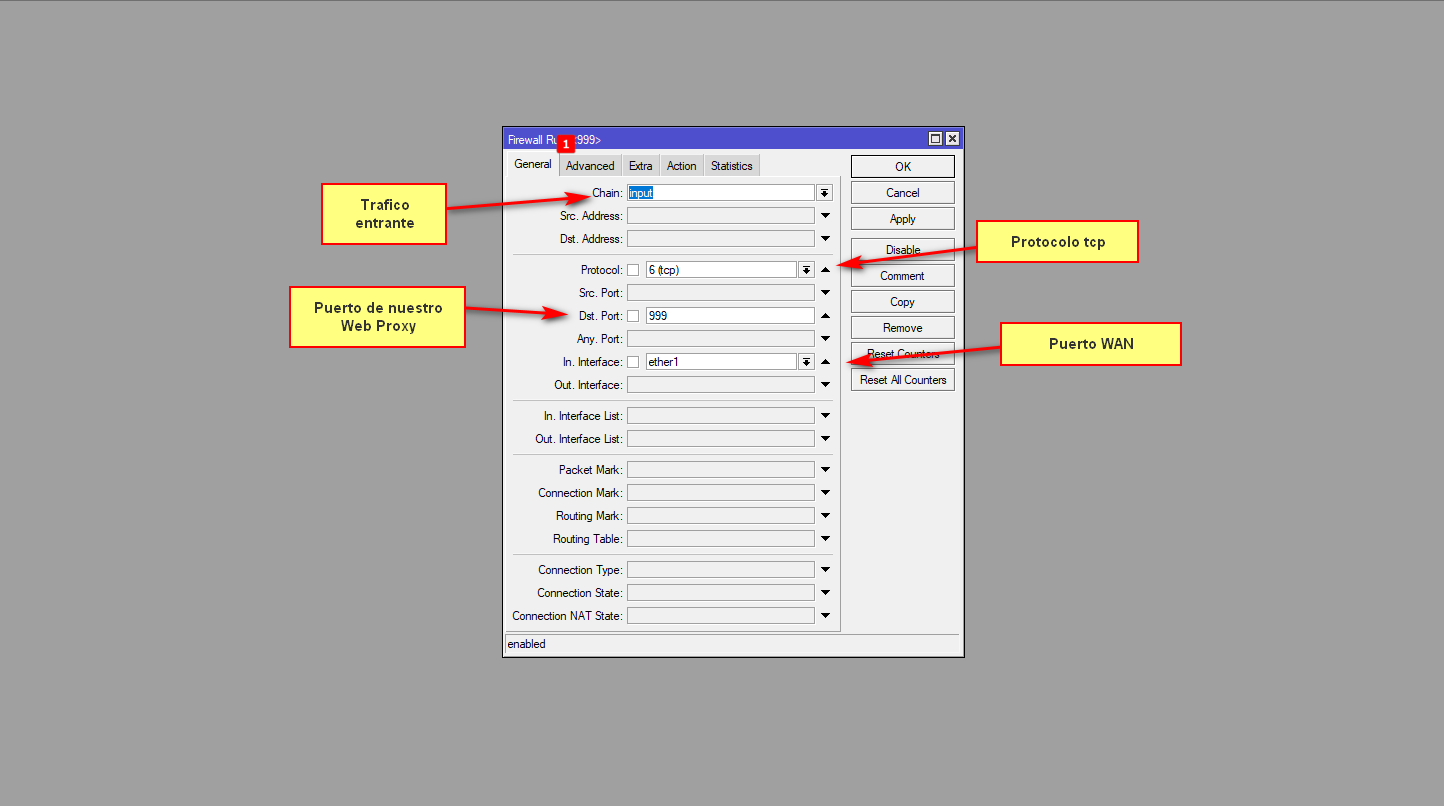Viewport: 1444px width, 806px height.
Task: Toggle the Dst. Port invert checkbox
Action: pyautogui.click(x=633, y=316)
